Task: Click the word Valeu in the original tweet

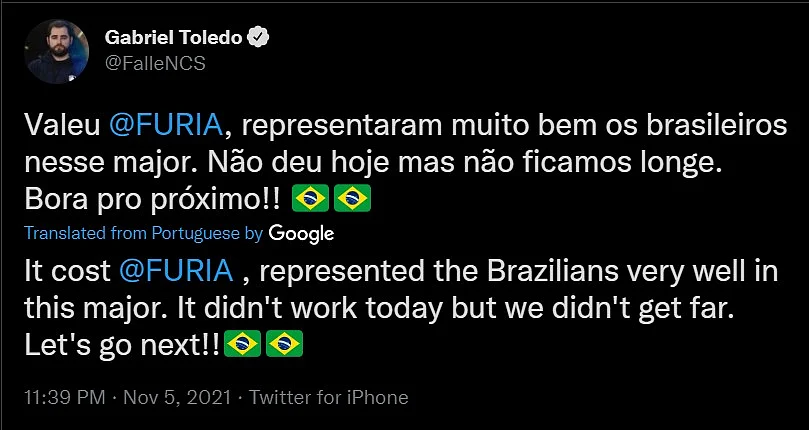Action: [62, 127]
